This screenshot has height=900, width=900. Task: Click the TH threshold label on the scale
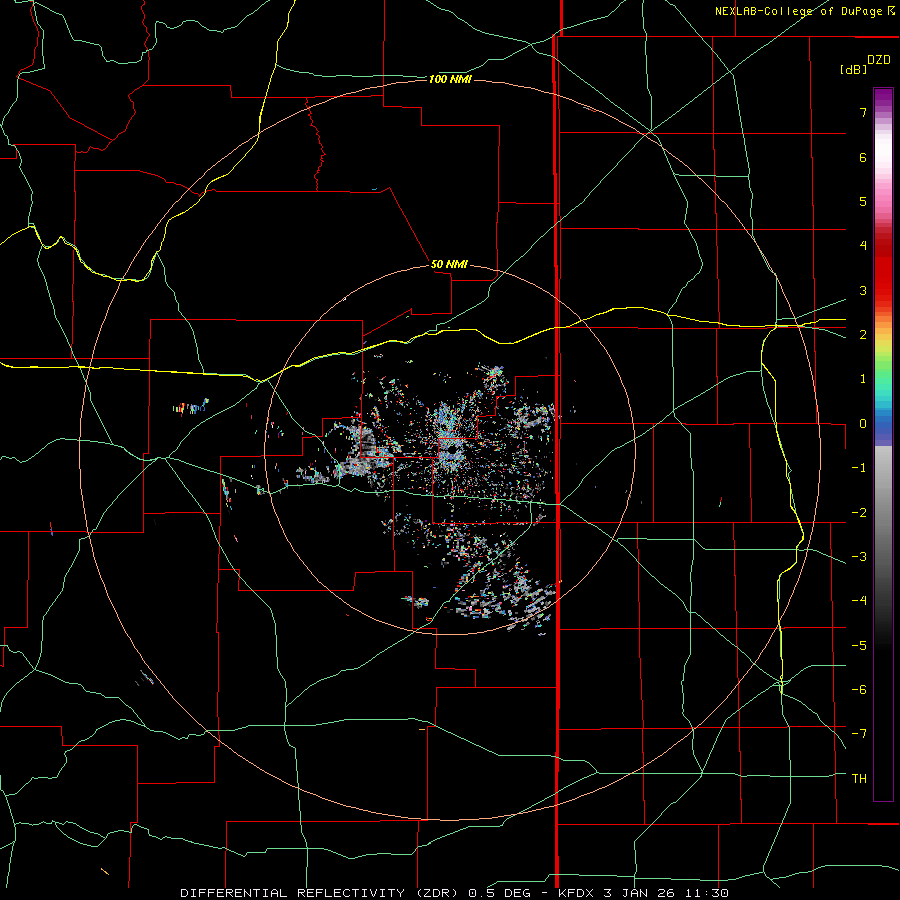pos(859,779)
